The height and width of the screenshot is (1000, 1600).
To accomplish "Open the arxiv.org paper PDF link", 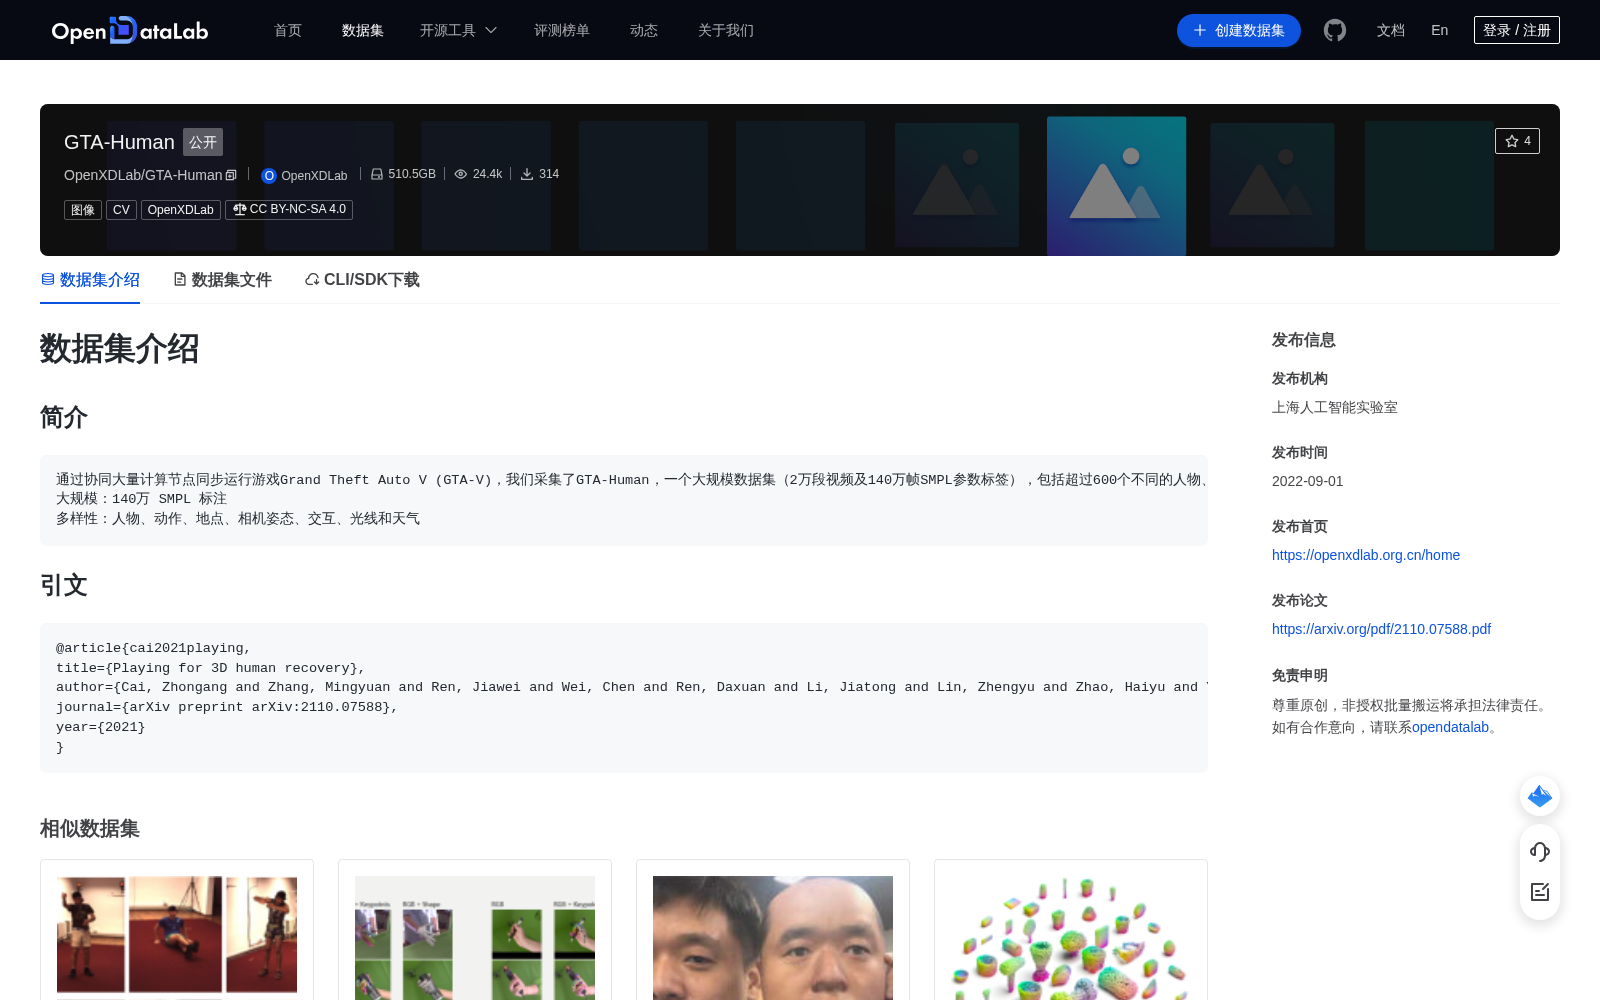I will (x=1381, y=629).
